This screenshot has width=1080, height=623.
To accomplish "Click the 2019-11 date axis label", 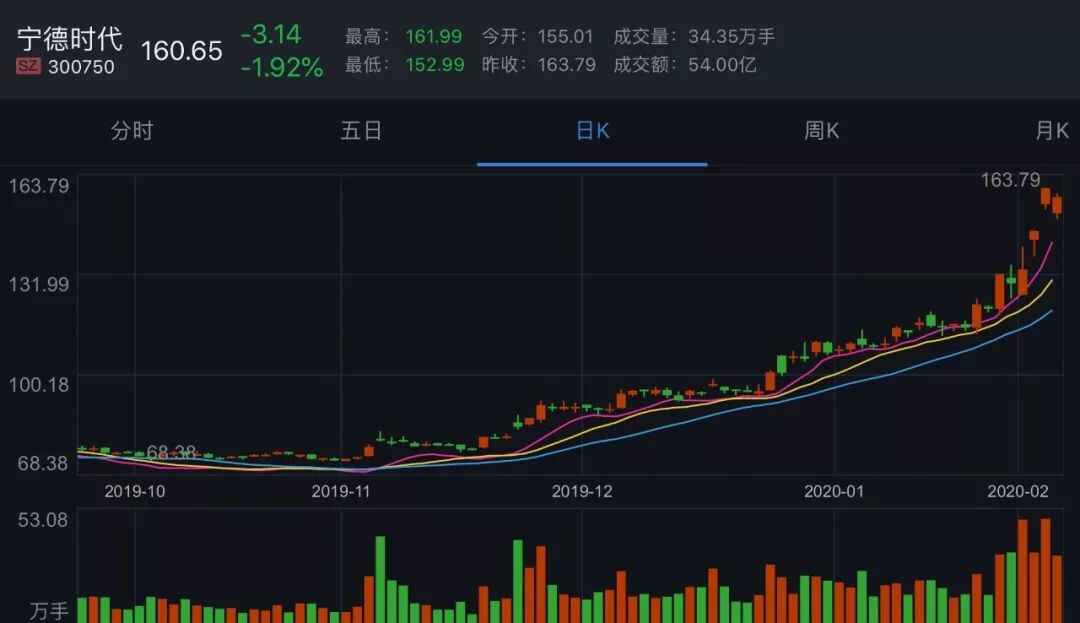I will 340,492.
